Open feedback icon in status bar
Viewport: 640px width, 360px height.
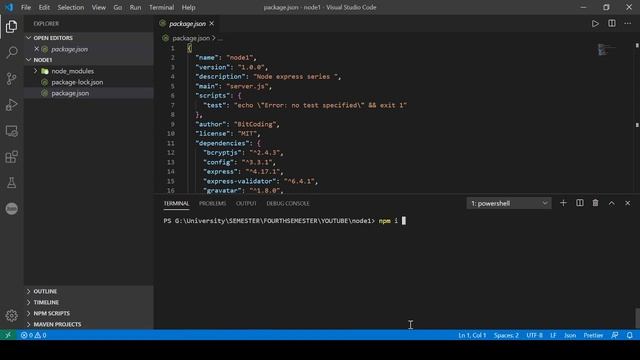point(615,335)
